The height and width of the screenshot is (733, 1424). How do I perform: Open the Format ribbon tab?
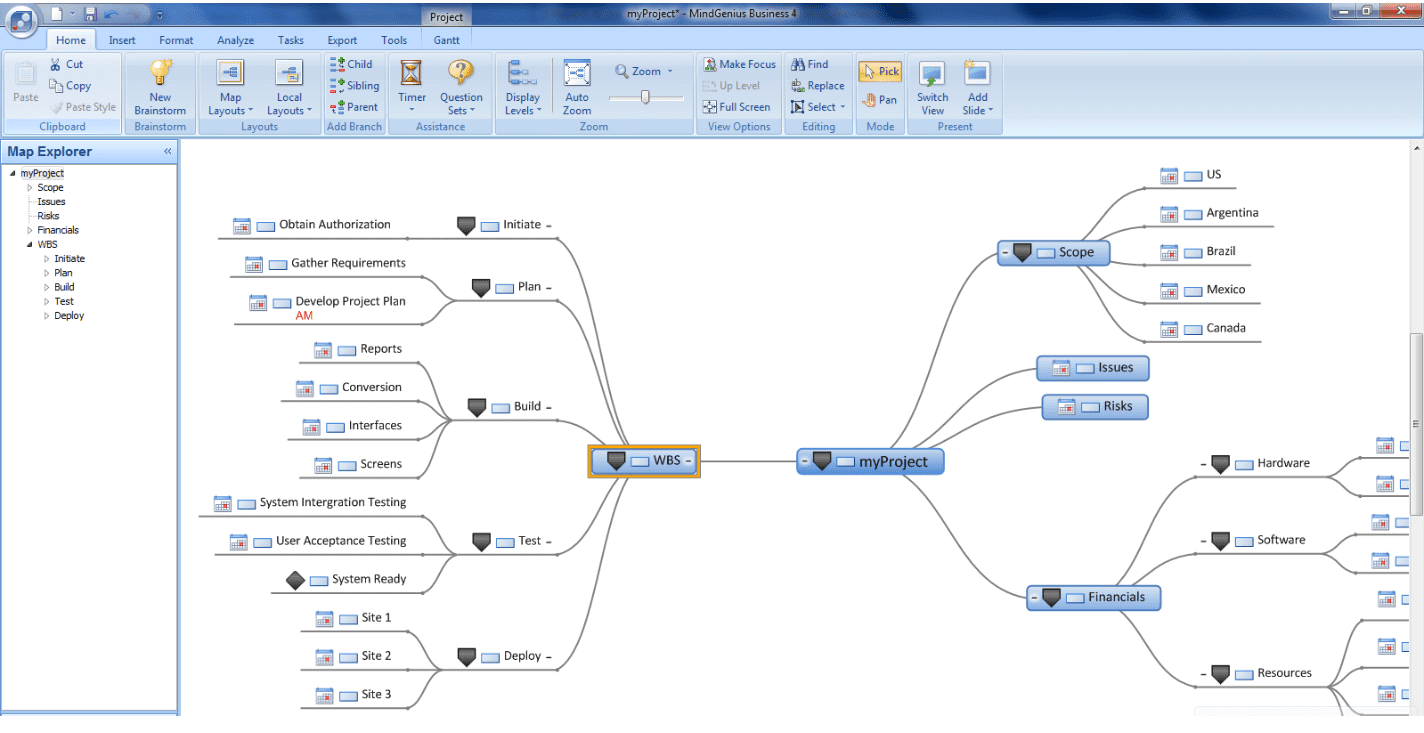coord(176,40)
